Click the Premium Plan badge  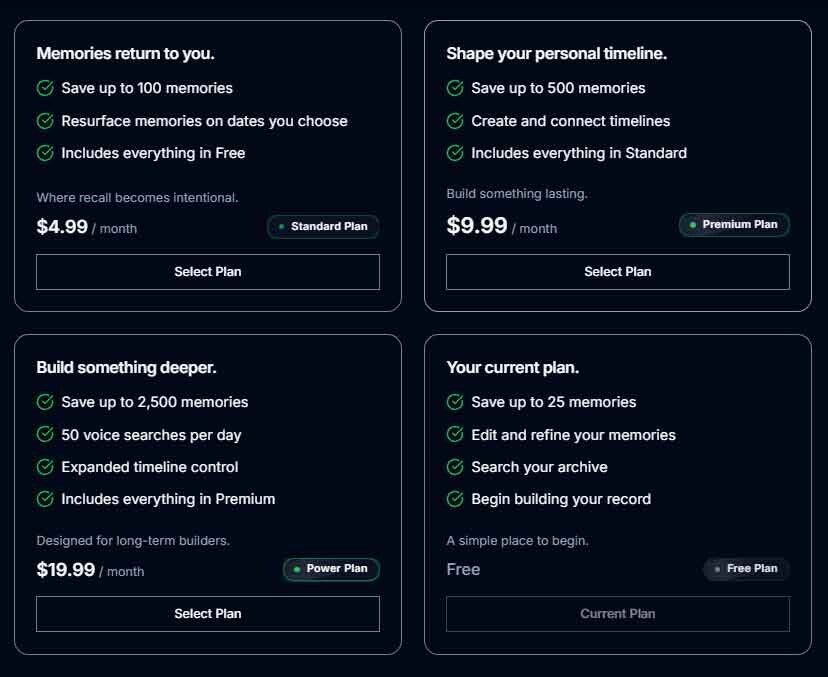[x=734, y=225]
